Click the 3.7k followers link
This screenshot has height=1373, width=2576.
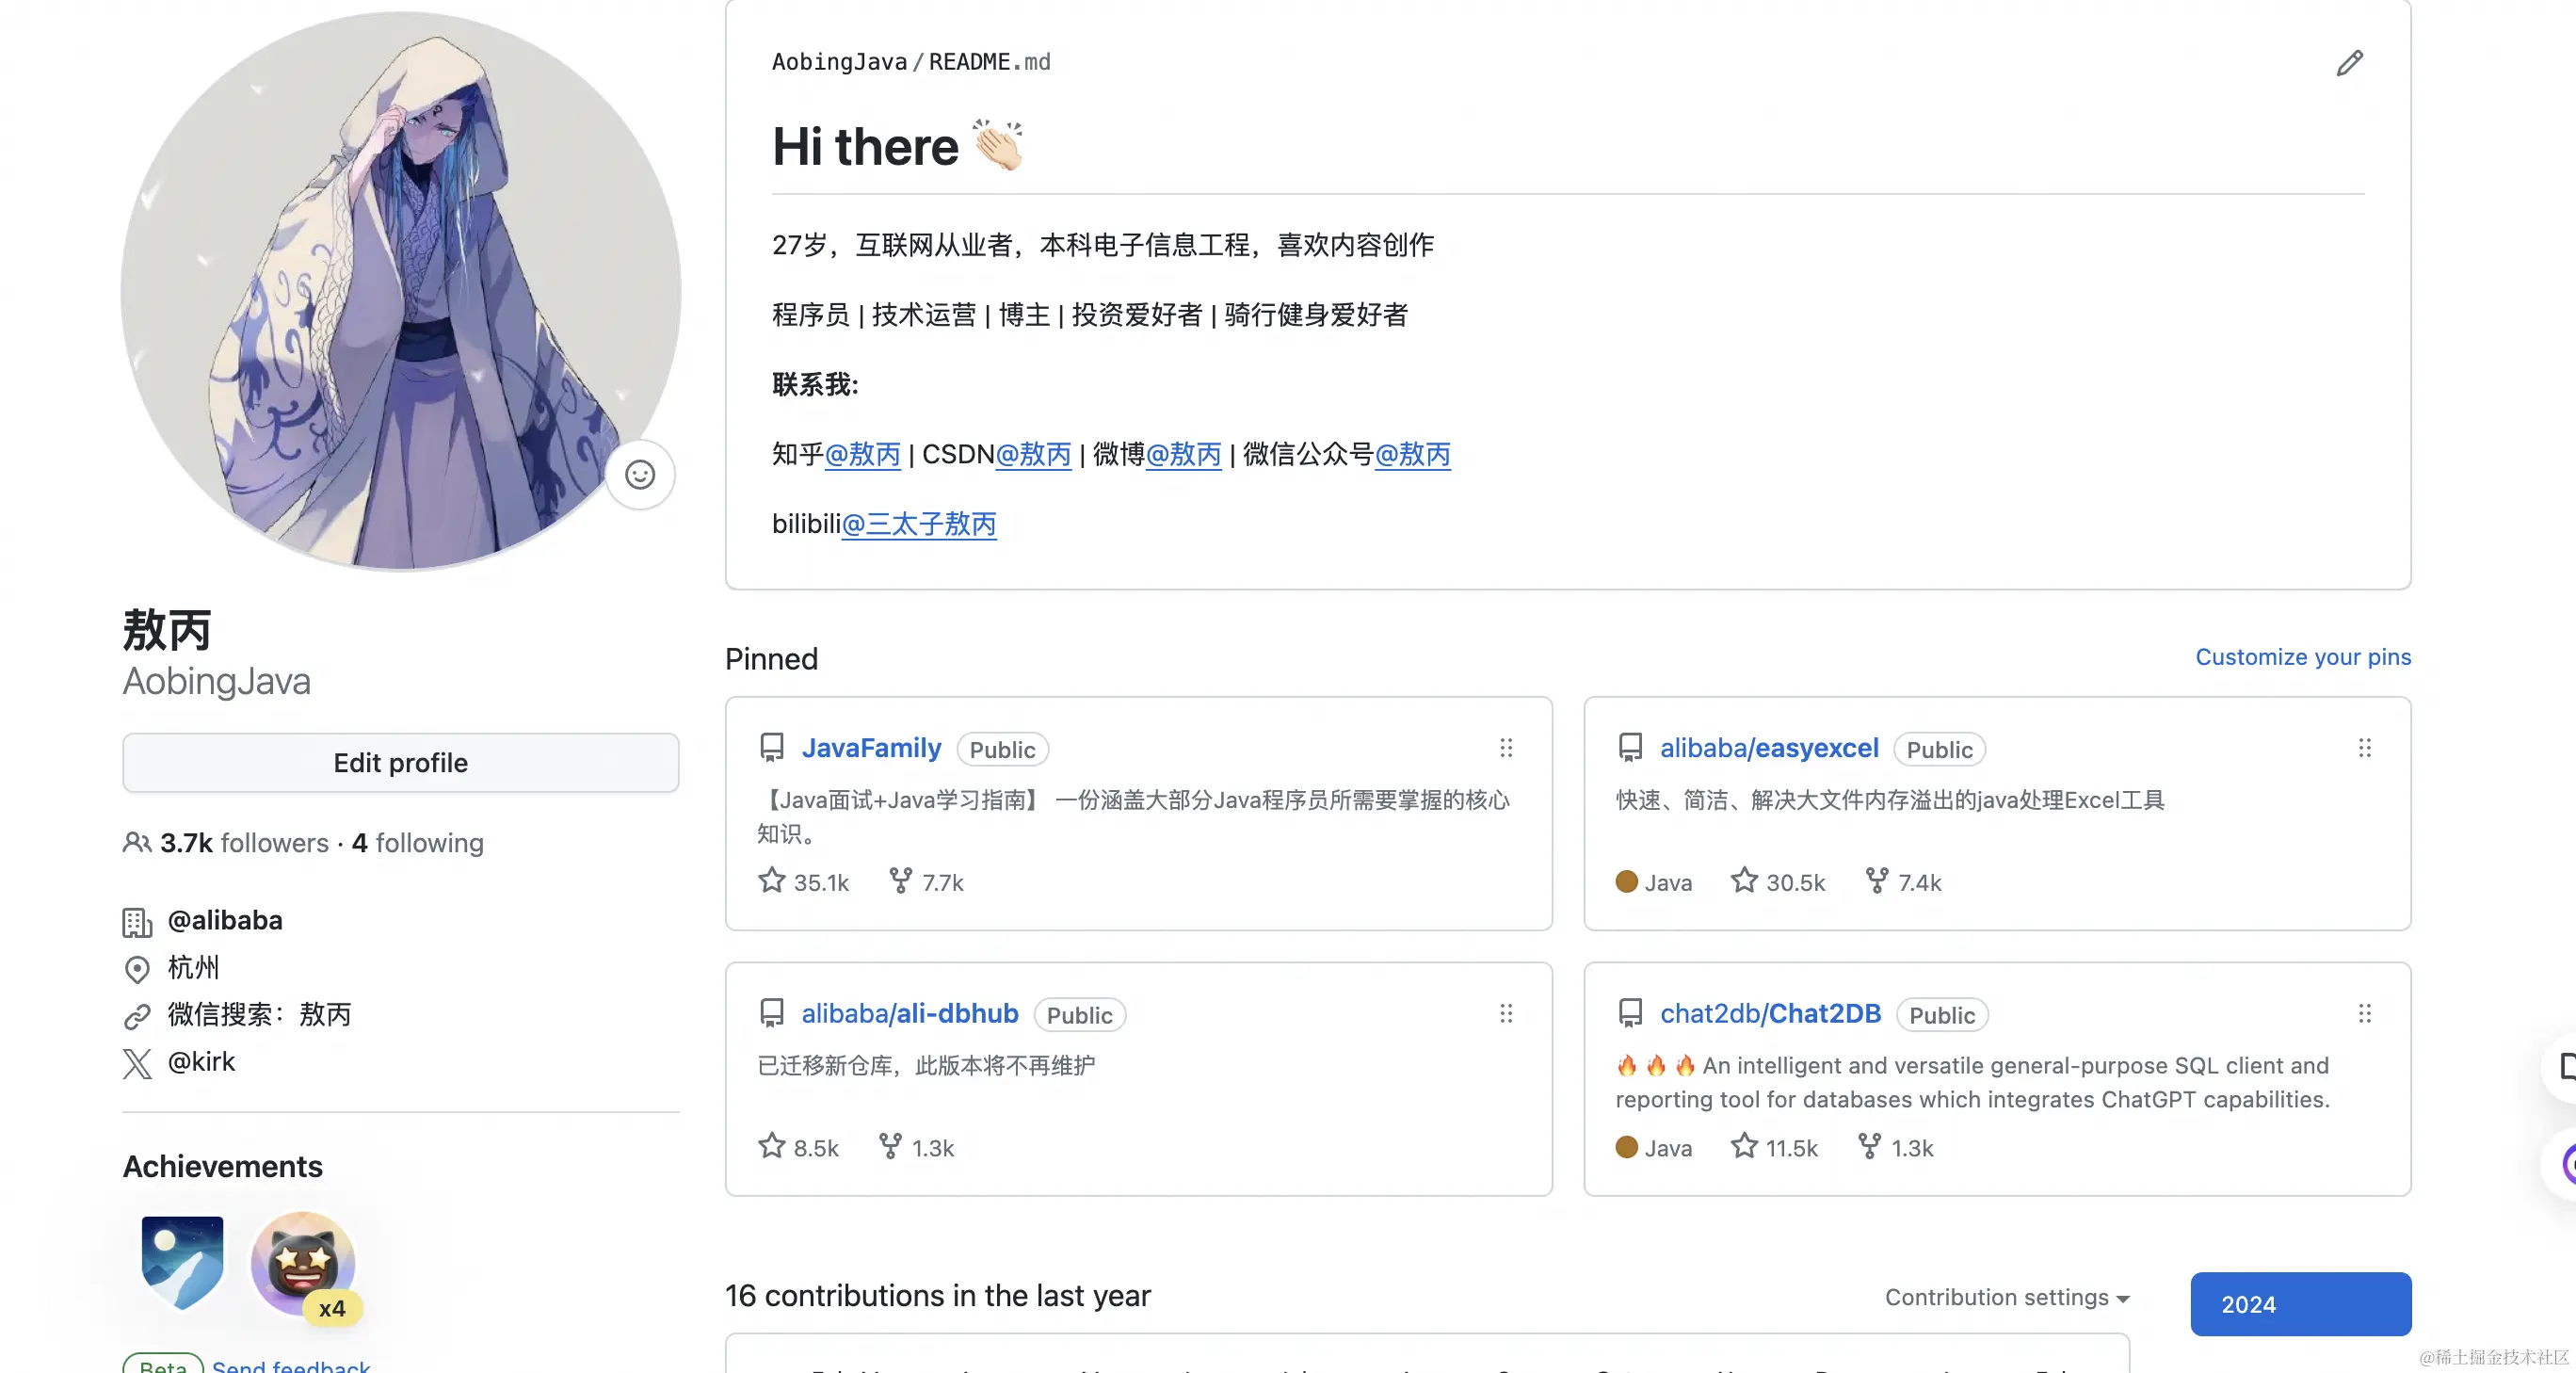(243, 843)
